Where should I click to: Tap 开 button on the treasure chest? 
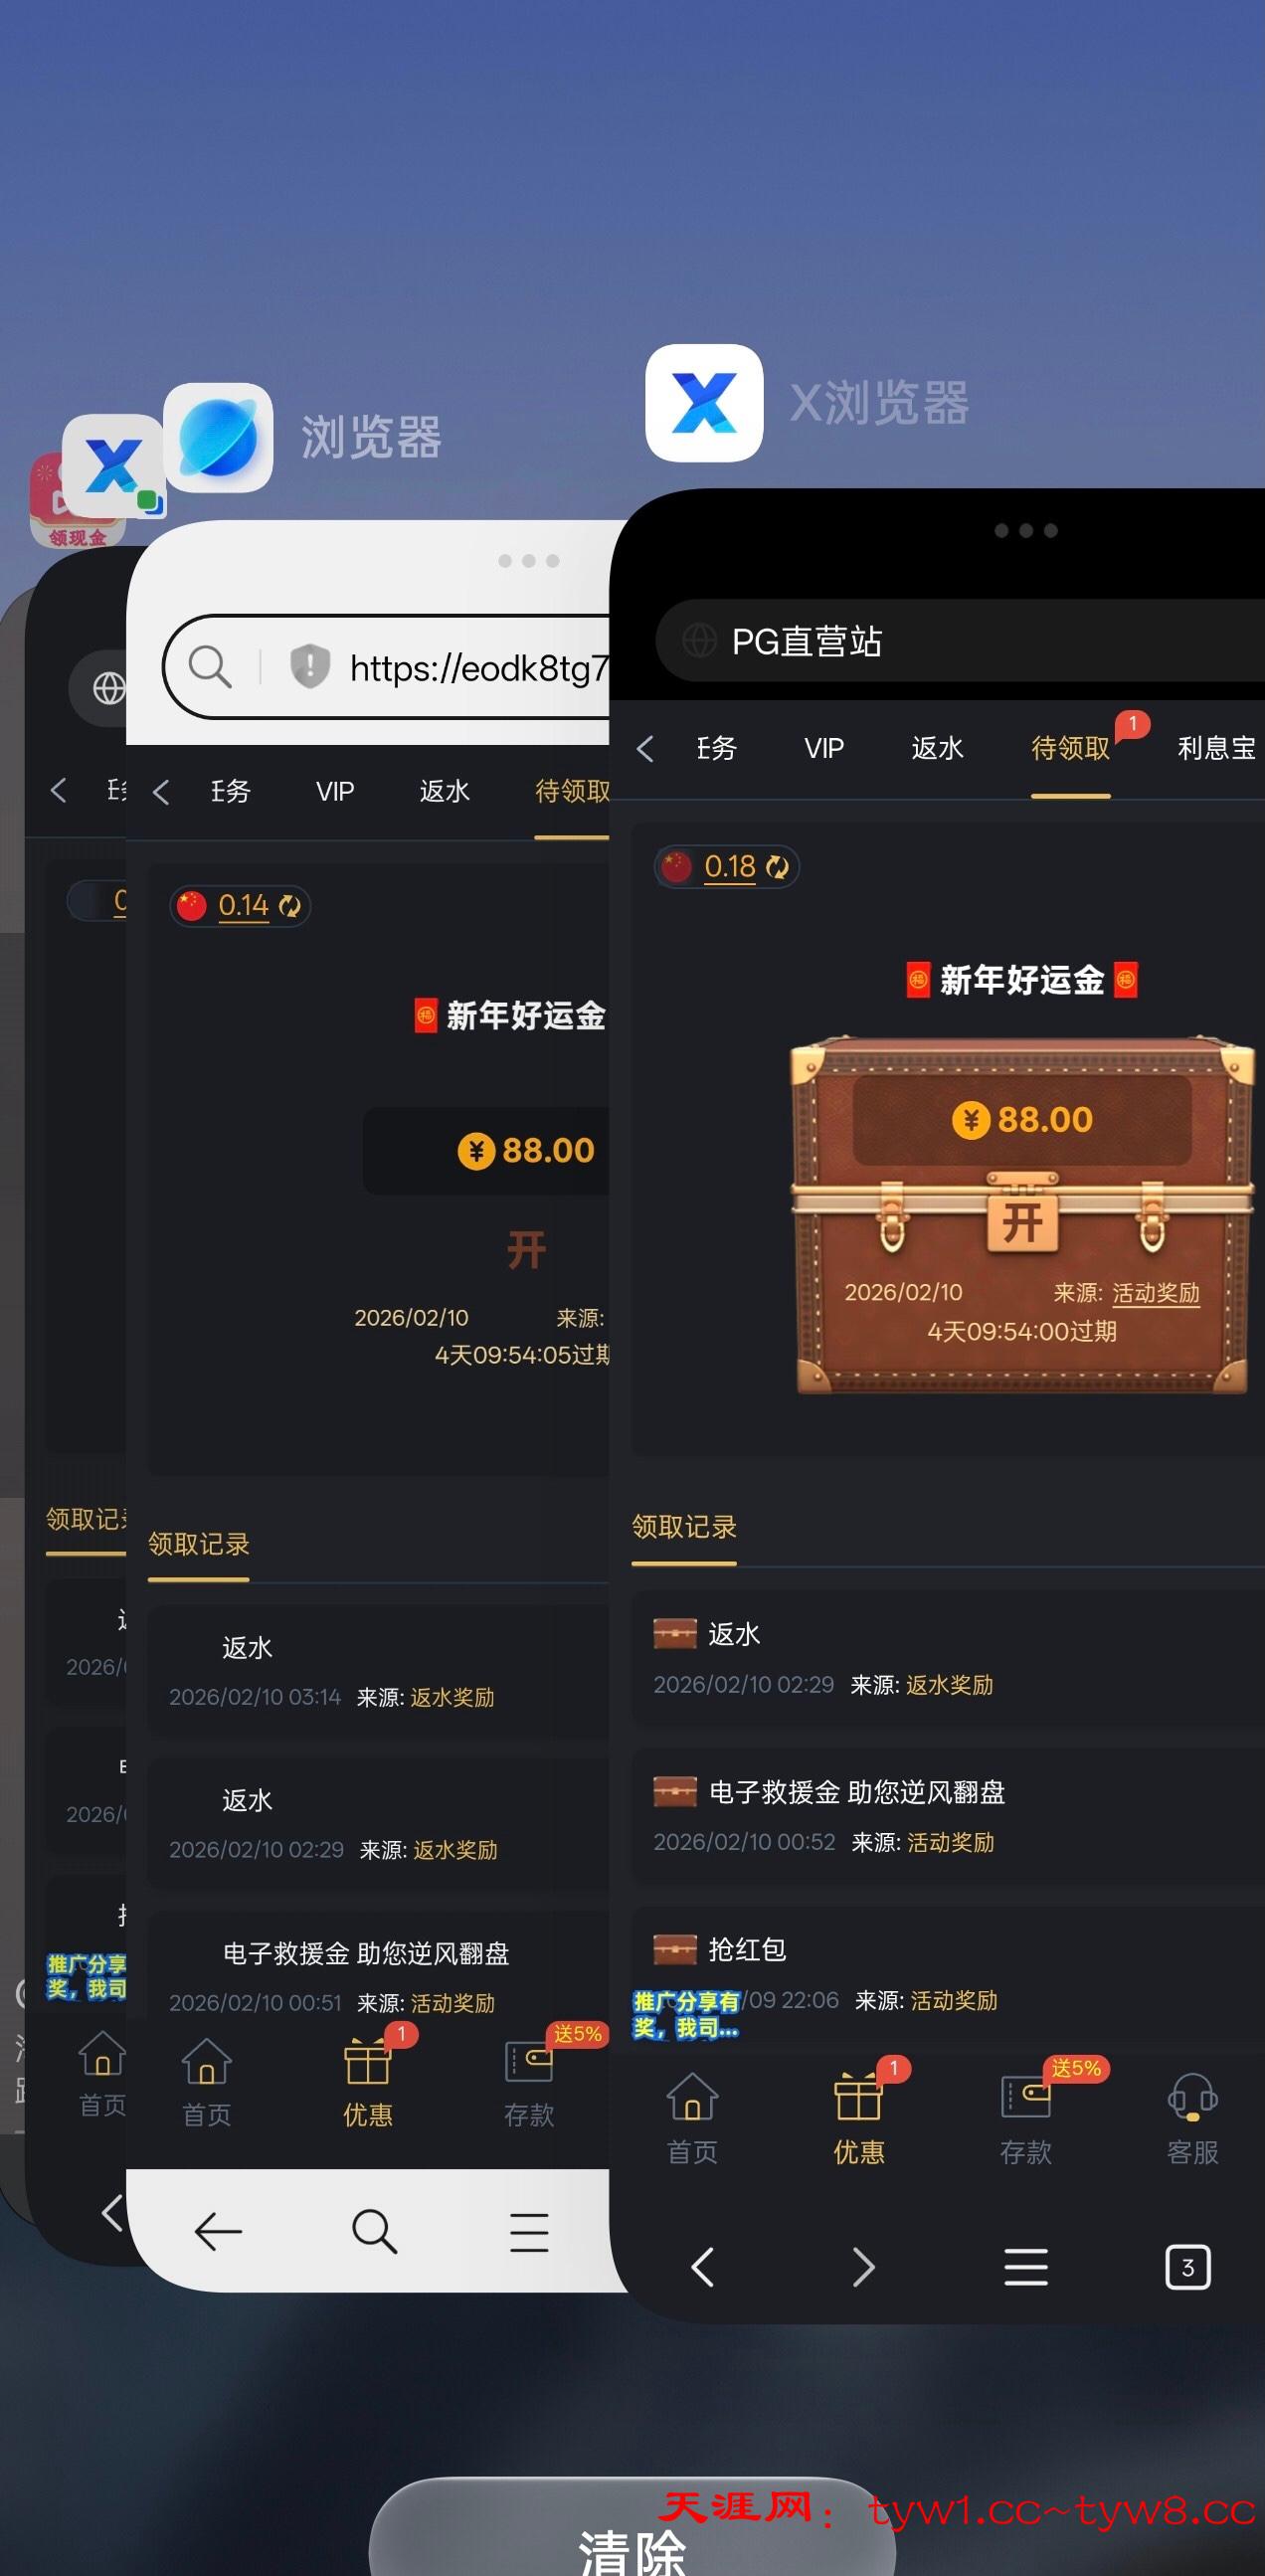(x=1022, y=1221)
